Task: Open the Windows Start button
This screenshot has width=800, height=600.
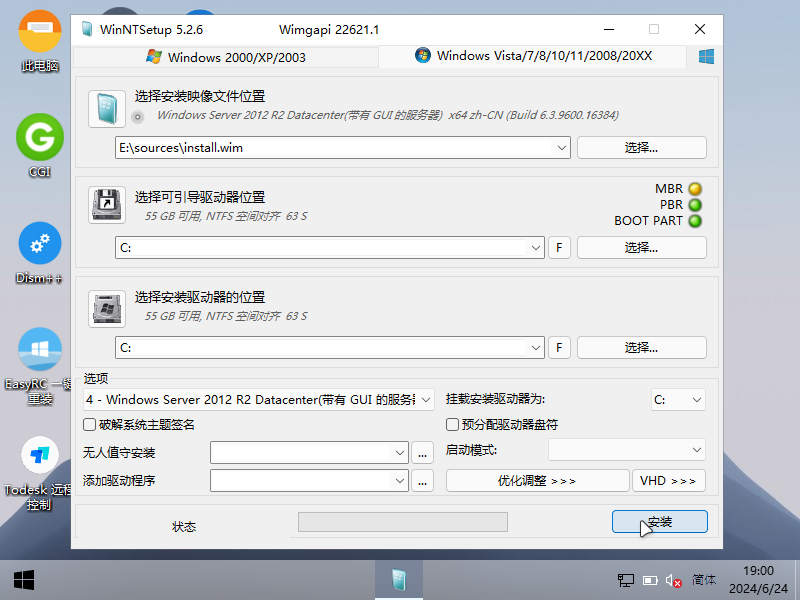Action: [x=23, y=580]
